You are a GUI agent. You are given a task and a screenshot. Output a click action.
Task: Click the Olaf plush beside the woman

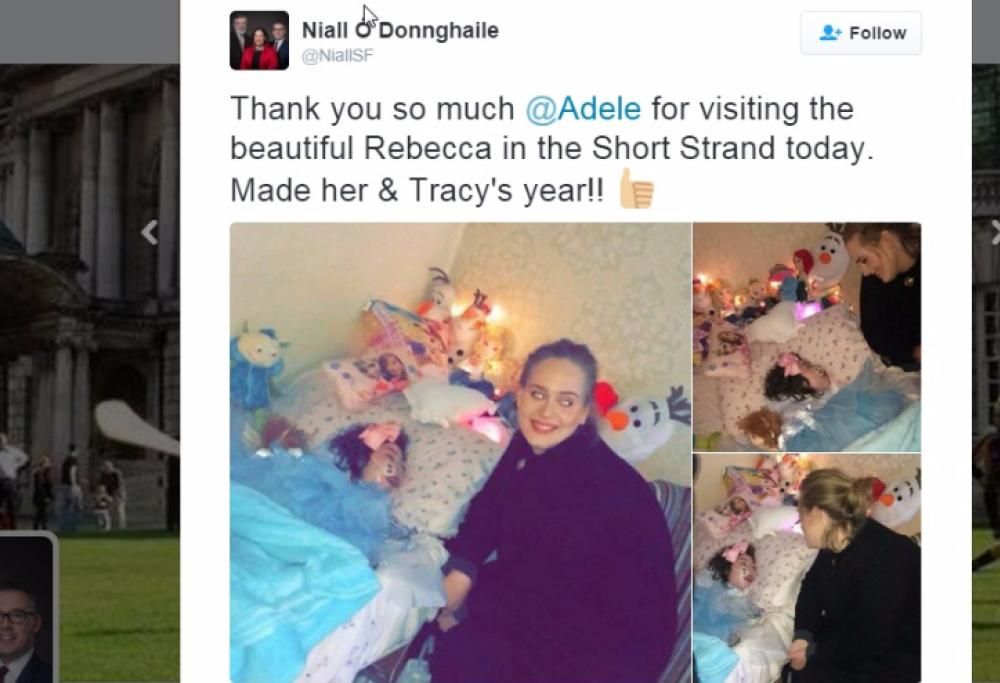click(643, 420)
